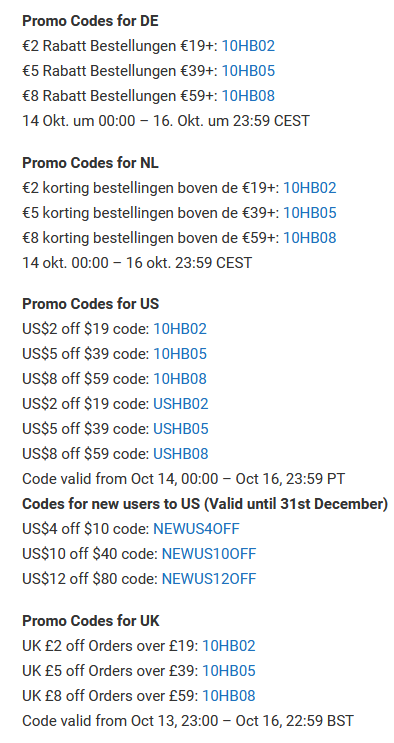The image size is (394, 743).
Task: Click the 10HB02 code under DE
Action: 248,46
